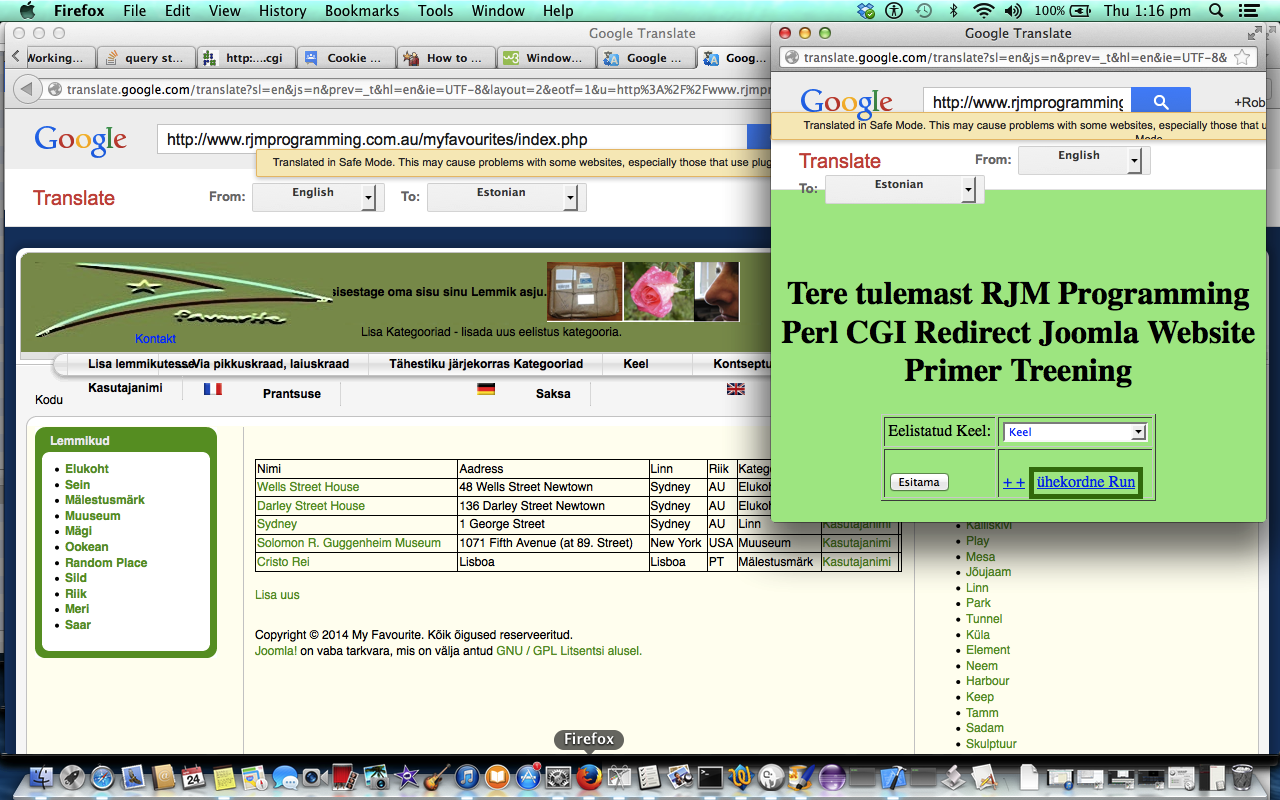Open GarageBand guitar icon in Dock
1280x800 pixels.
point(436,776)
